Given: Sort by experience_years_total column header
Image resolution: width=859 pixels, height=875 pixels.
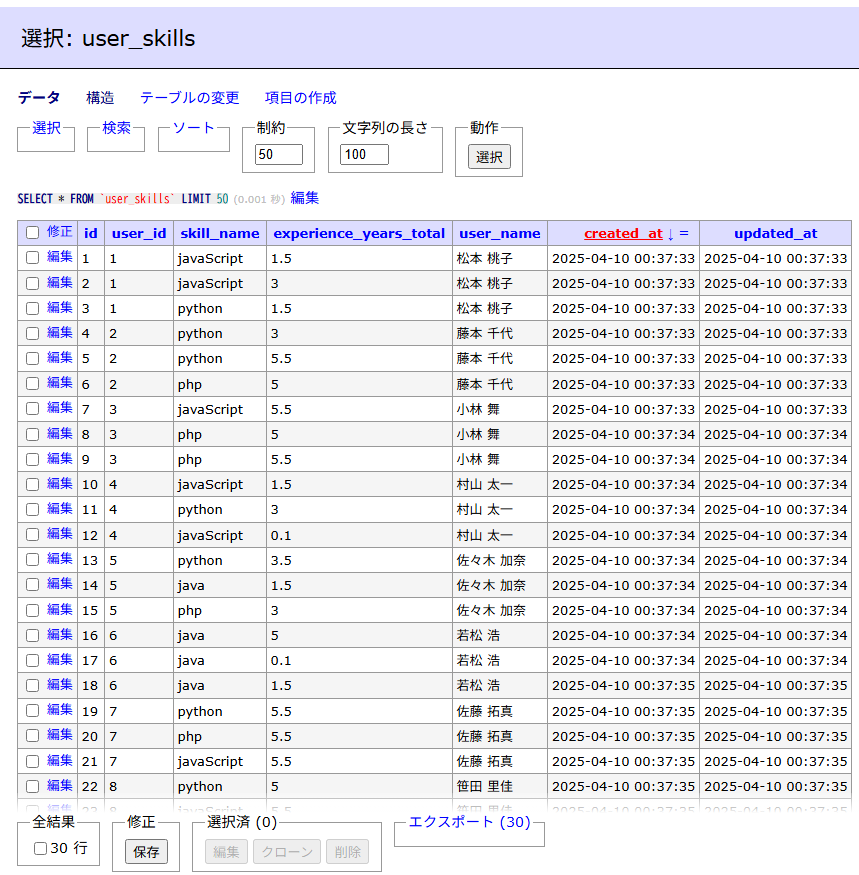Looking at the screenshot, I should click(359, 233).
